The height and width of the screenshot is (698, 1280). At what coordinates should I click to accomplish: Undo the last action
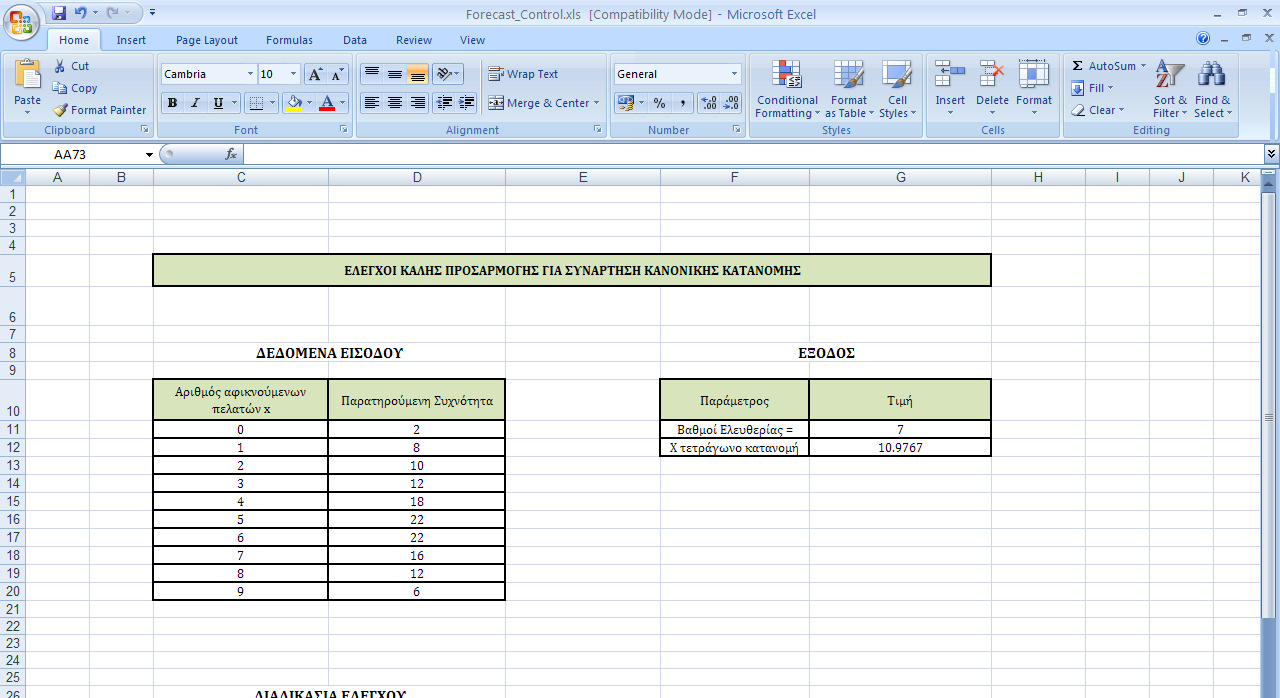point(81,13)
